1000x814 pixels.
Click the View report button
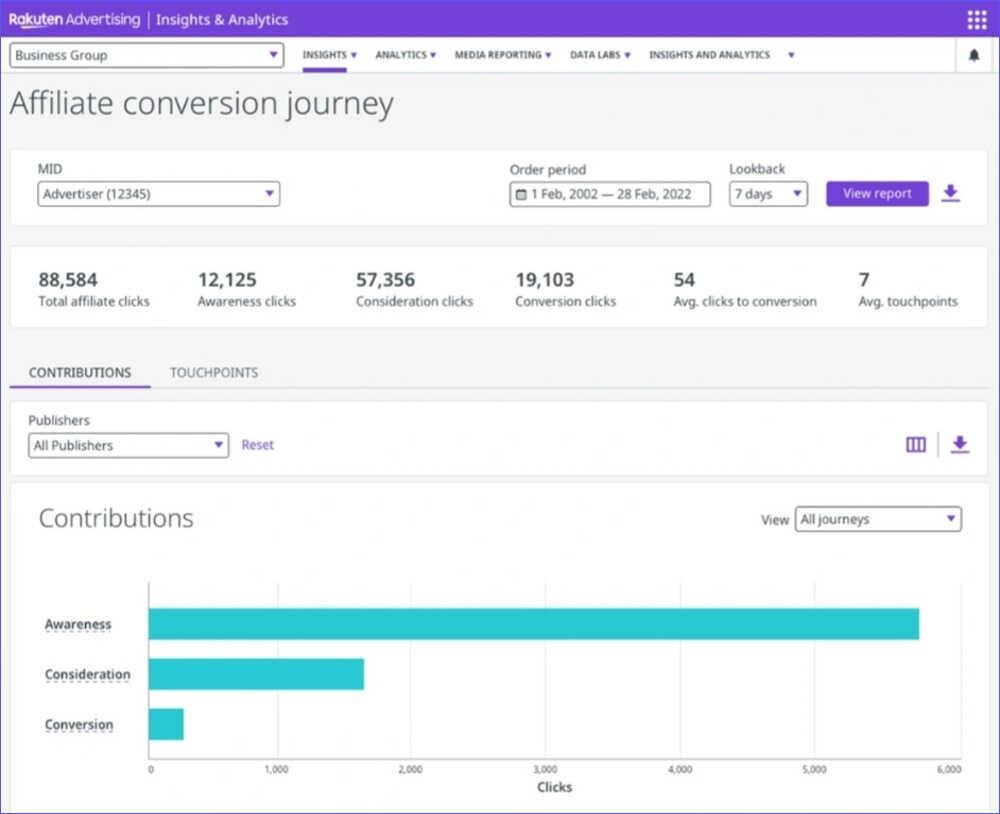point(876,193)
